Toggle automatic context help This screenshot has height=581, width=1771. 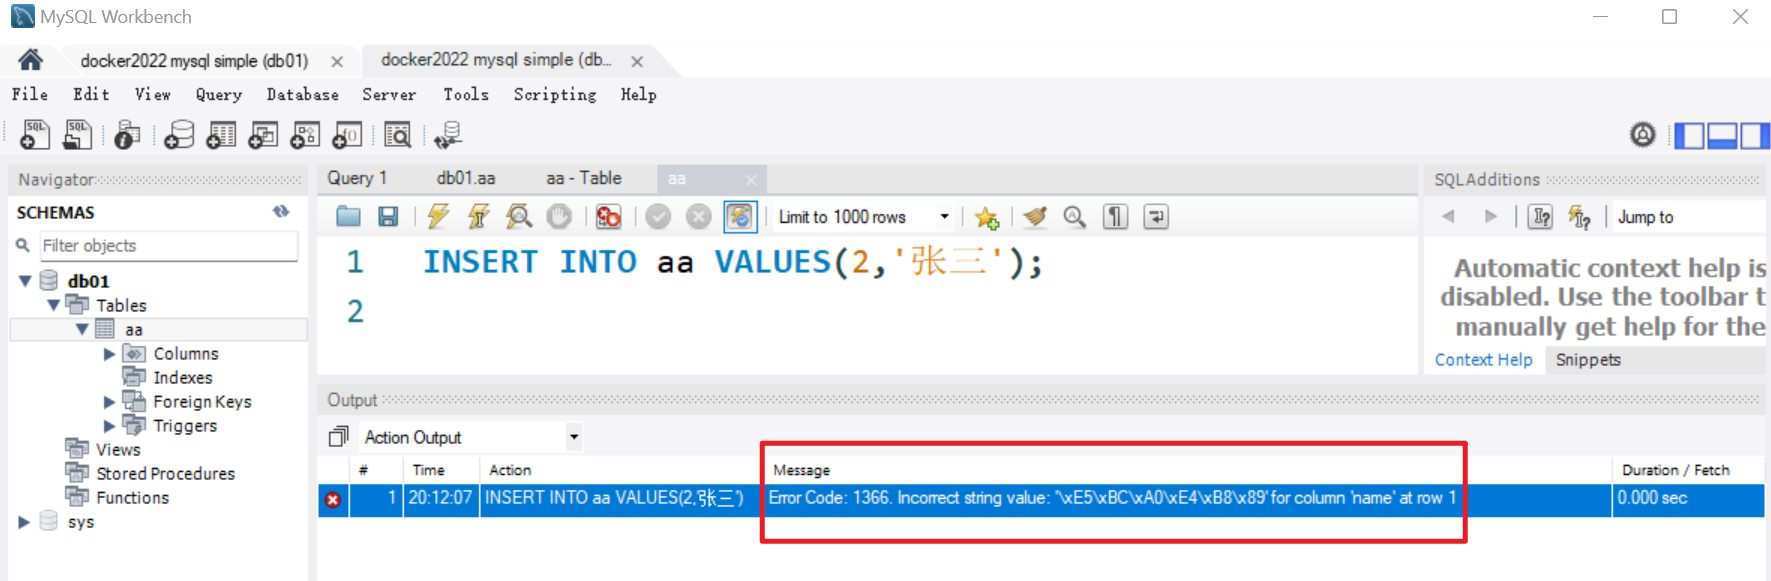[x=1580, y=216]
